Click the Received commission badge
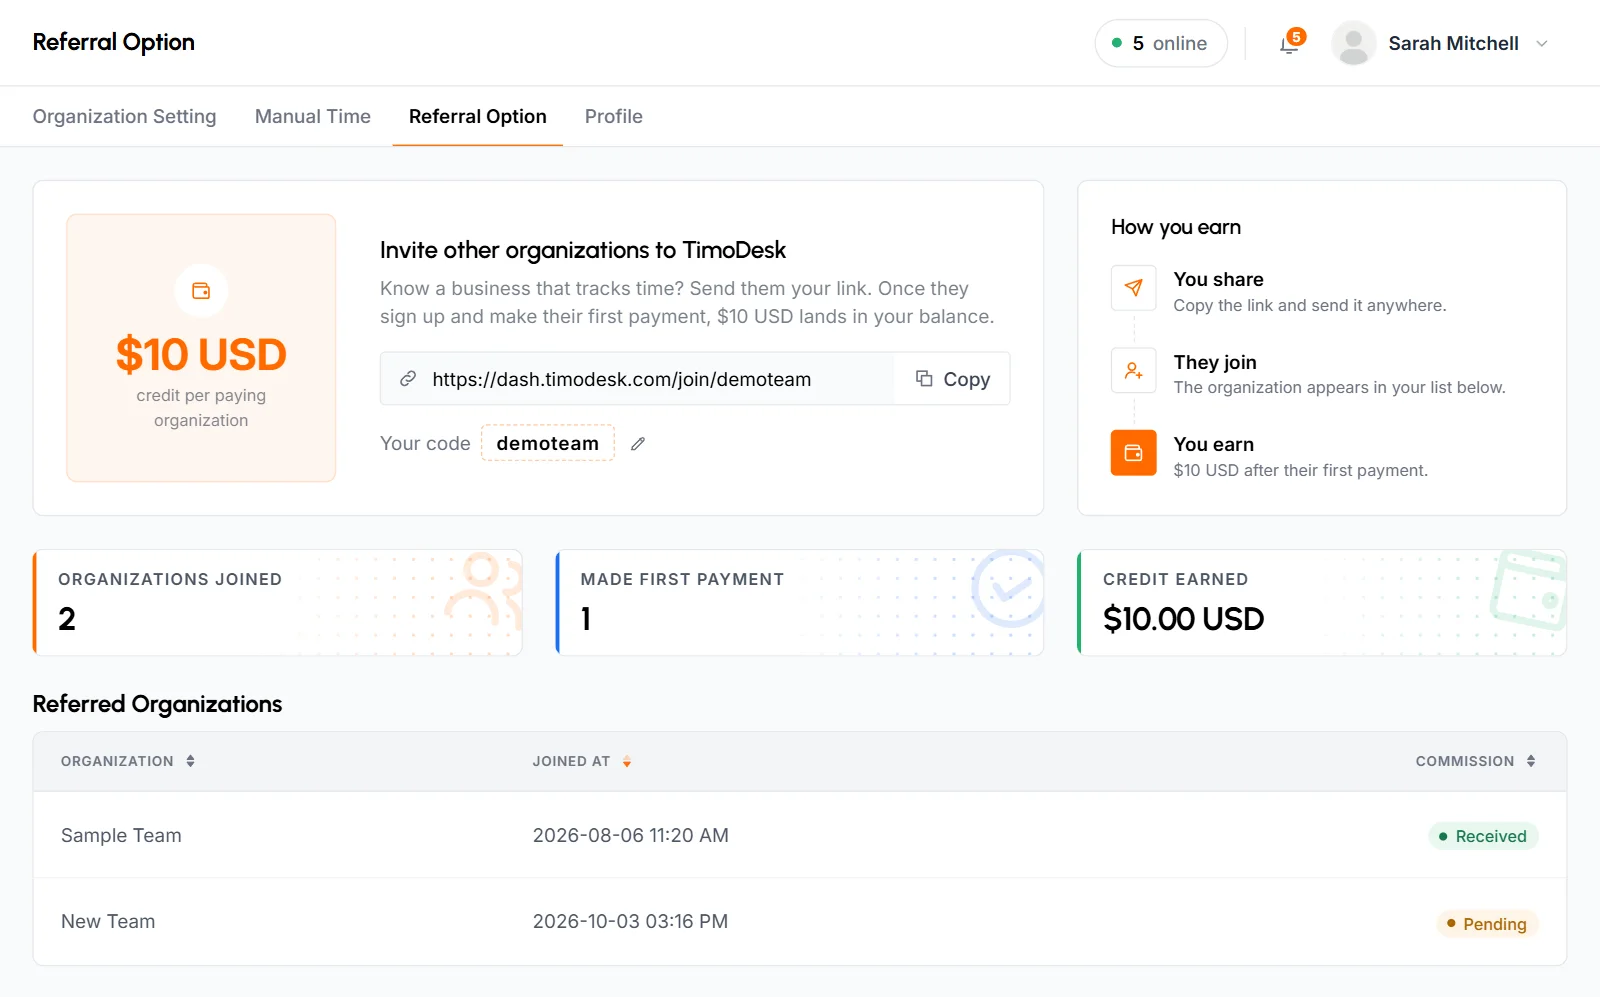Screen dimensions: 1600x997 (1483, 836)
